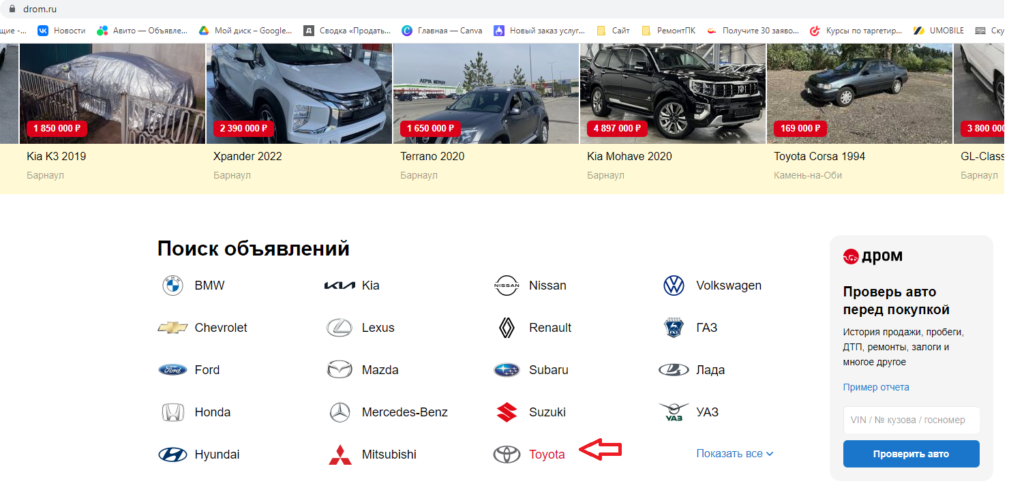Open the Mercedes-Benz listings link
1024x492 pixels.
pyautogui.click(x=404, y=412)
